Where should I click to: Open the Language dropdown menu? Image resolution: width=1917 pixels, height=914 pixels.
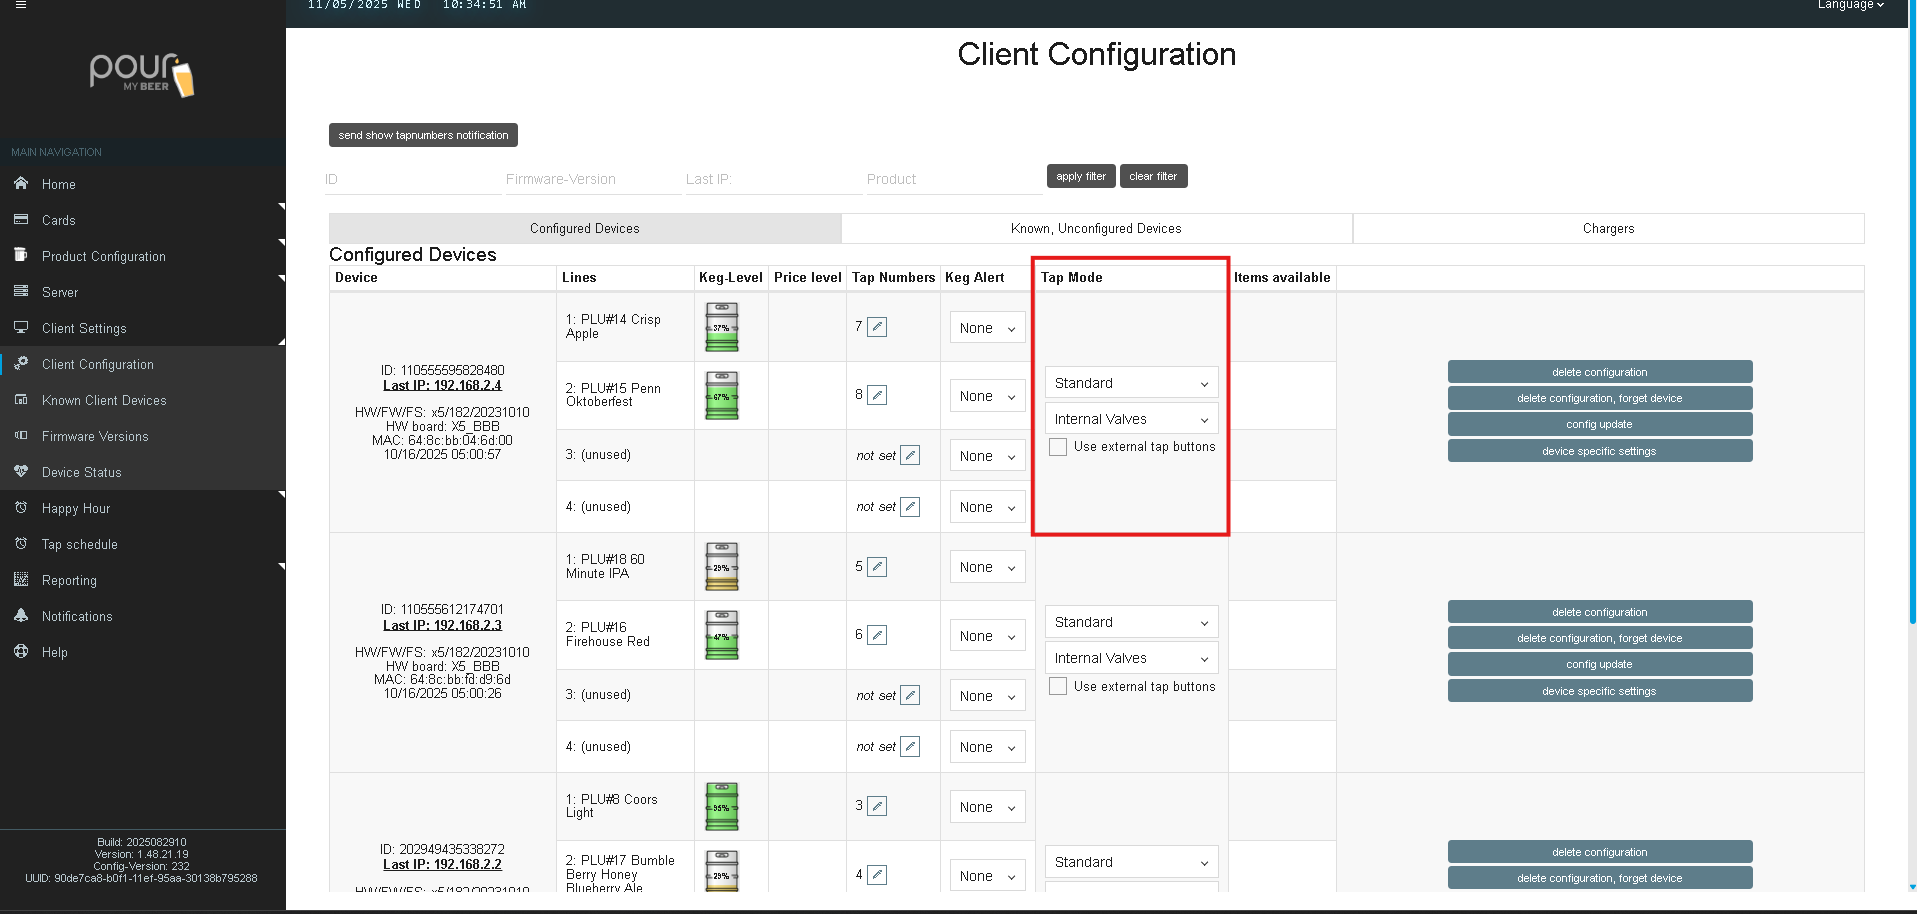pyautogui.click(x=1850, y=5)
